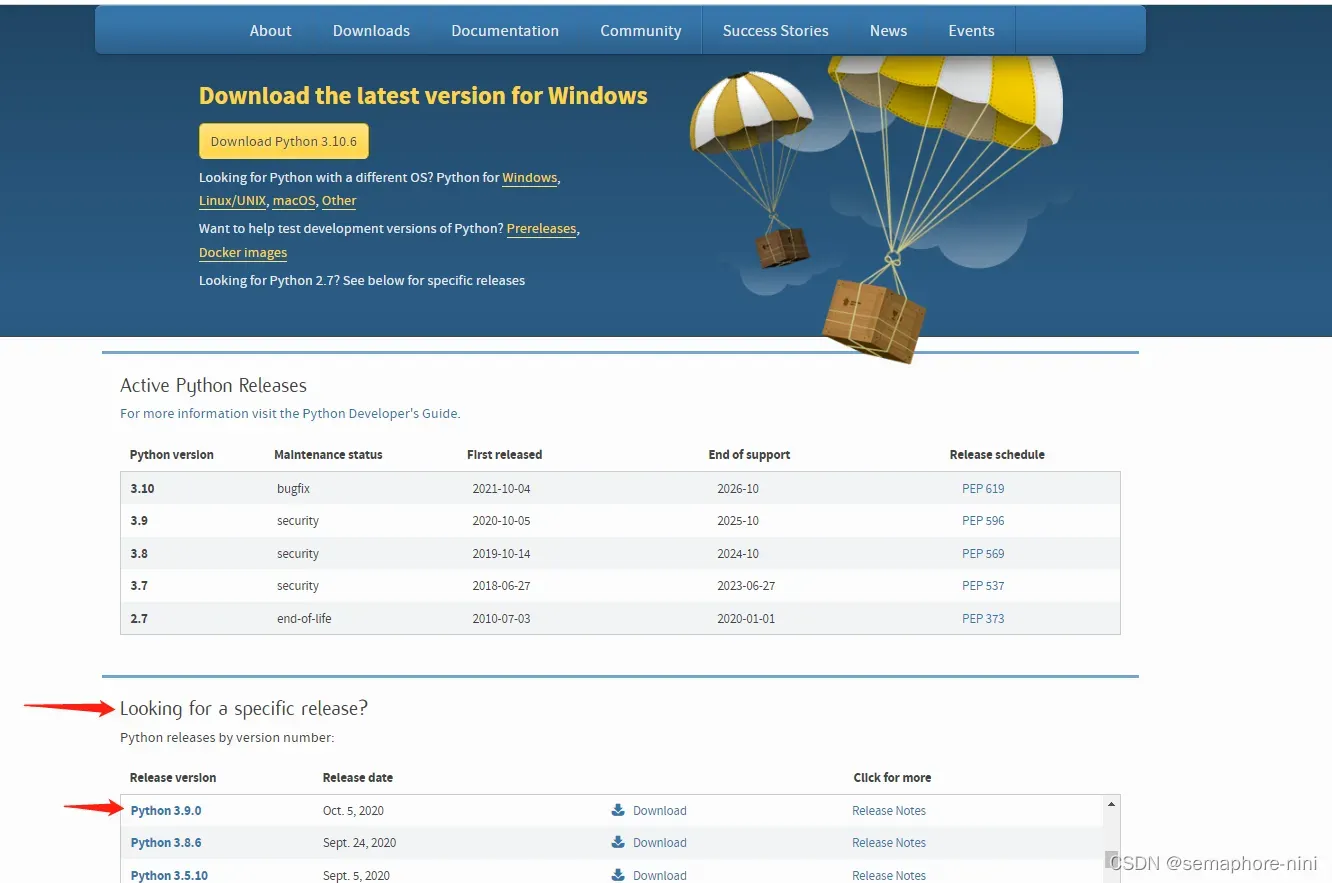This screenshot has height=883, width=1332.
Task: Follow the Windows OS link
Action: click(529, 177)
